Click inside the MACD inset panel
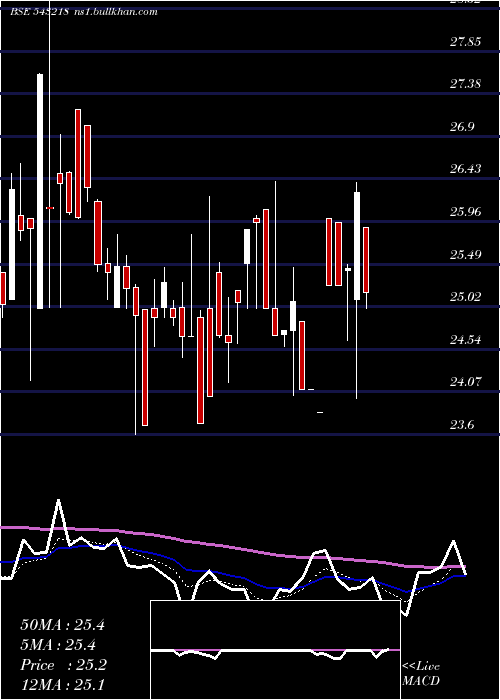 275,650
